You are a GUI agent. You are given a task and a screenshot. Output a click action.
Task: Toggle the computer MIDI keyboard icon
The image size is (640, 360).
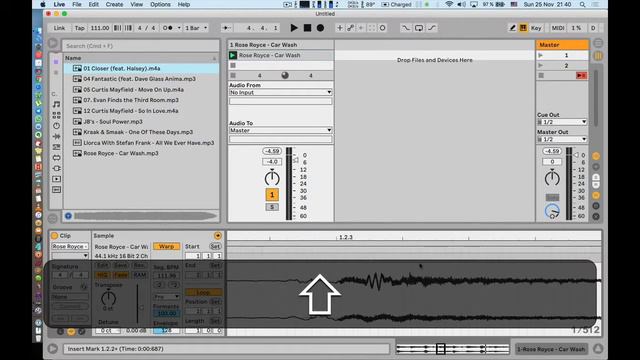click(523, 28)
